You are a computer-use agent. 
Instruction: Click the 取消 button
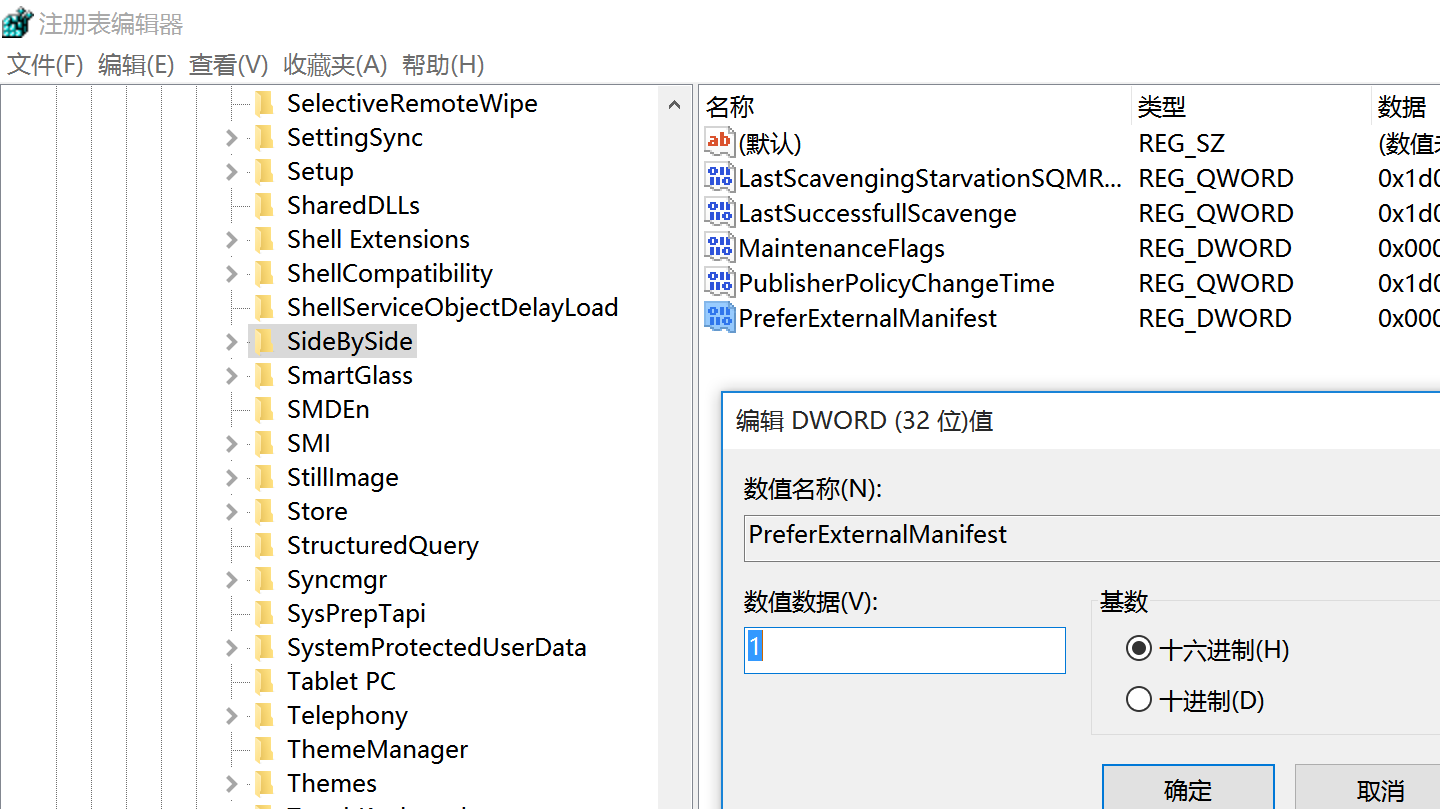[1380, 790]
